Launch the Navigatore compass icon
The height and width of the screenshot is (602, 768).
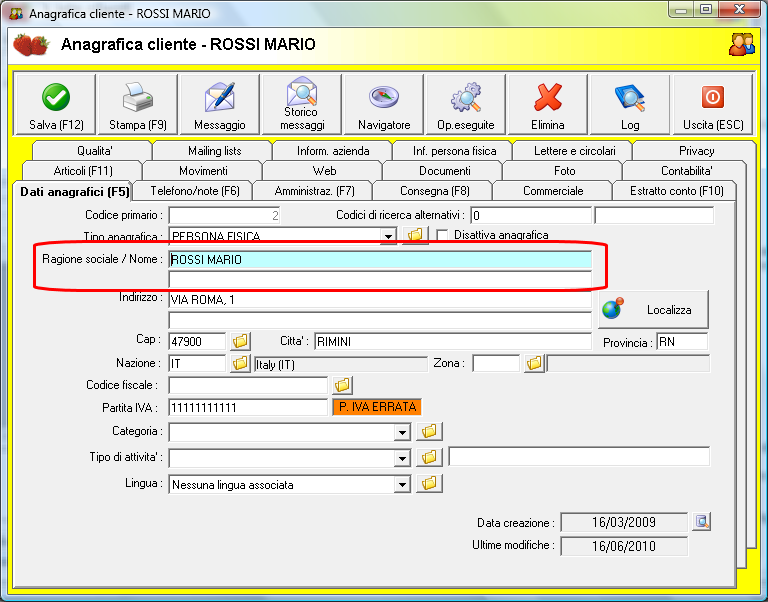pos(384,96)
